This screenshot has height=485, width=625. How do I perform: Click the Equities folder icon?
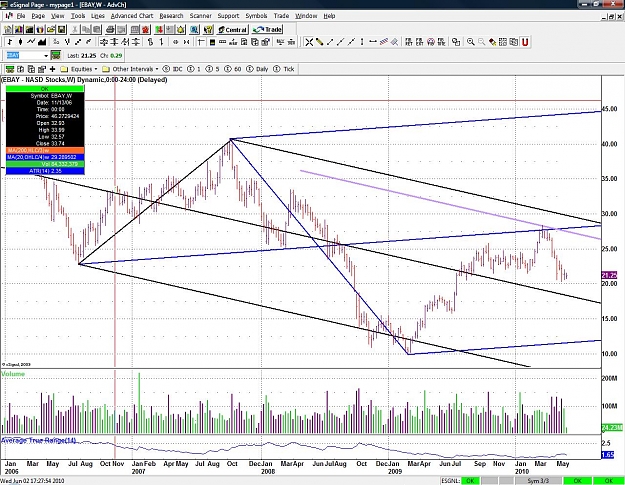pos(64,69)
